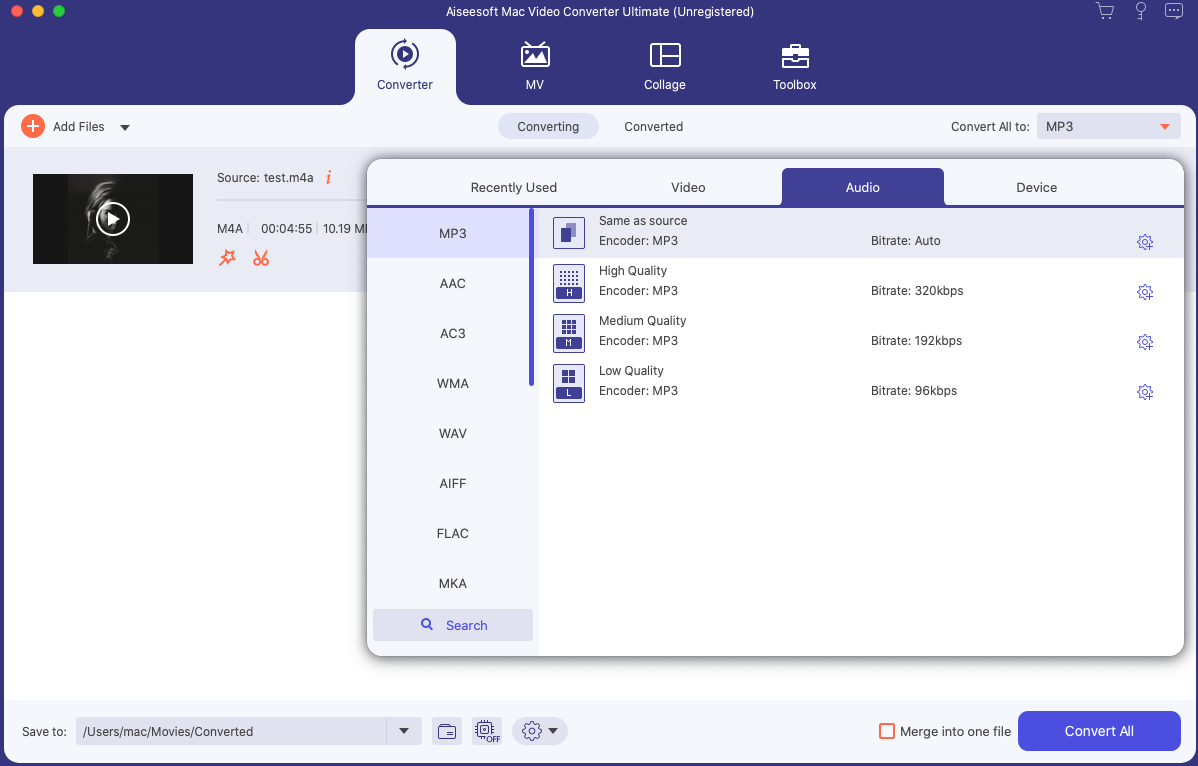The width and height of the screenshot is (1198, 766).
Task: Open custom settings gear for Medium Quality
Action: coord(1145,342)
